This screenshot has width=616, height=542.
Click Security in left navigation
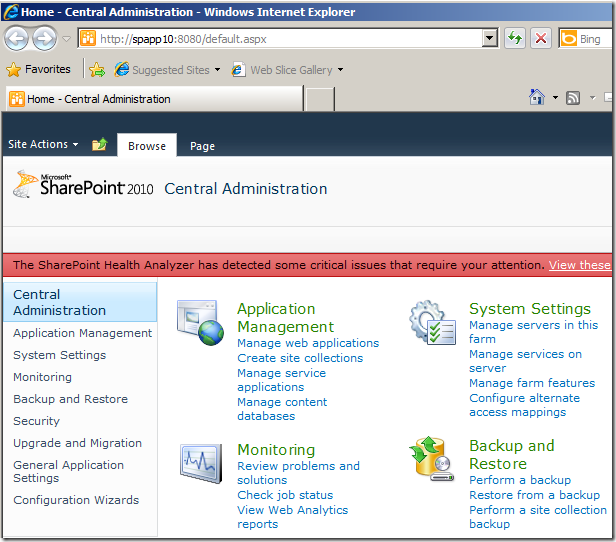(37, 421)
